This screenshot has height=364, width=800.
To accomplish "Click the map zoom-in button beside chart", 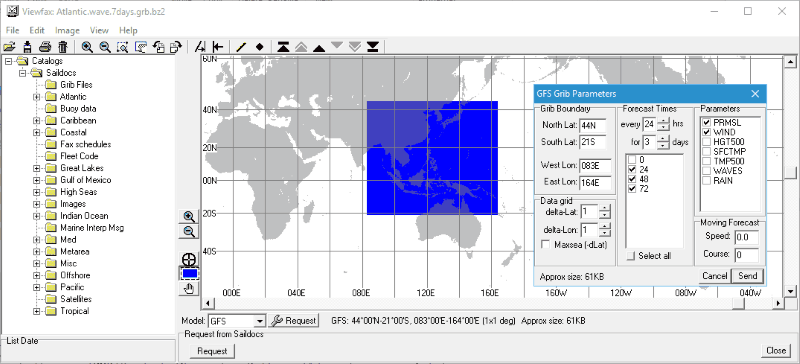I will click(189, 216).
